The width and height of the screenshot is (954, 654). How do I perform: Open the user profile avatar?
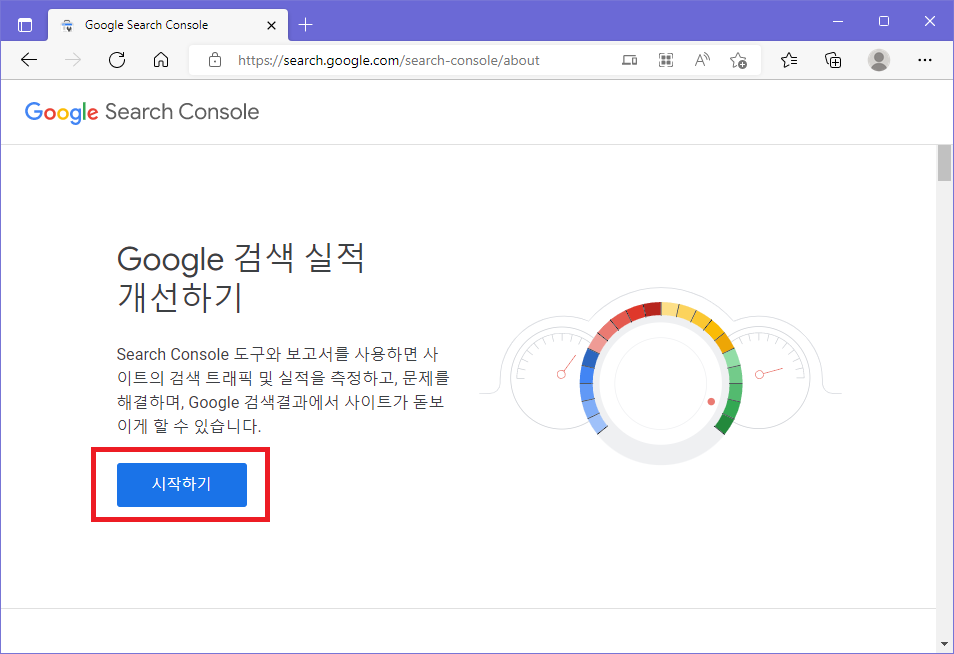point(879,60)
